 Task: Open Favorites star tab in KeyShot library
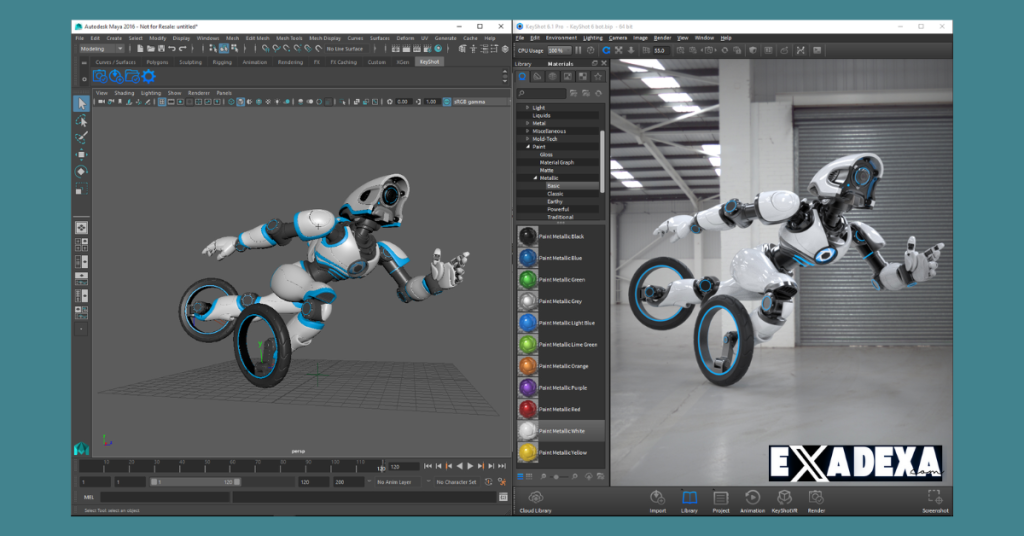click(598, 77)
